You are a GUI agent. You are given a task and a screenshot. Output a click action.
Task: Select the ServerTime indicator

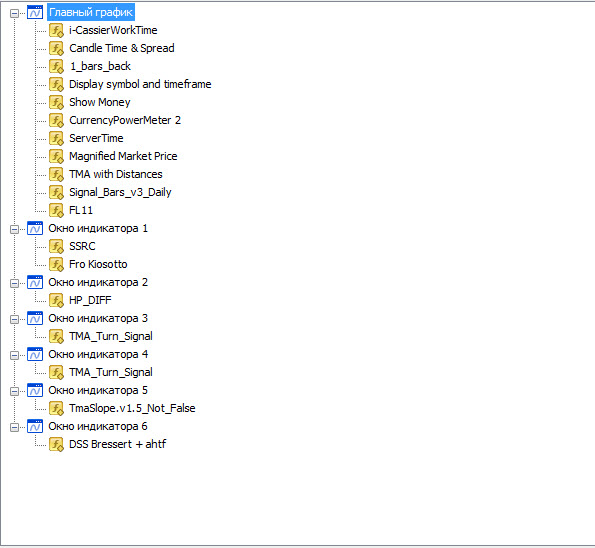pos(96,138)
